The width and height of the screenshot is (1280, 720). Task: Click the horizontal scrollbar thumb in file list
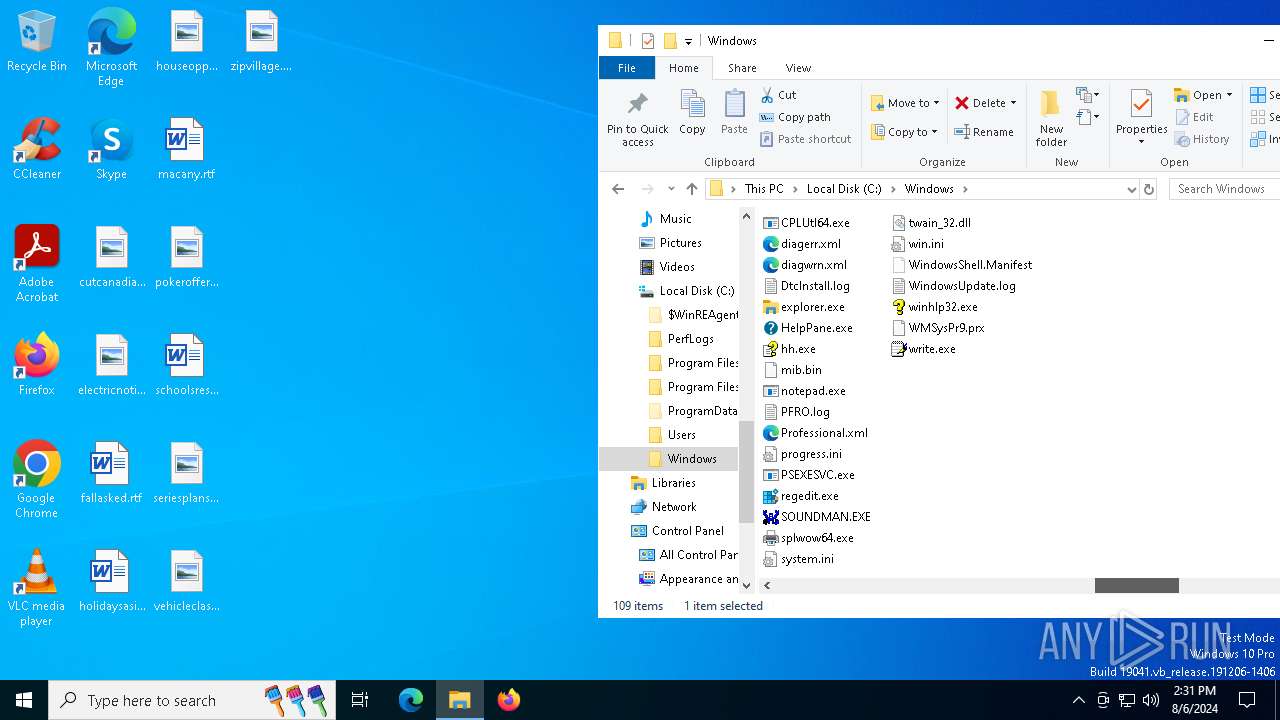1137,586
